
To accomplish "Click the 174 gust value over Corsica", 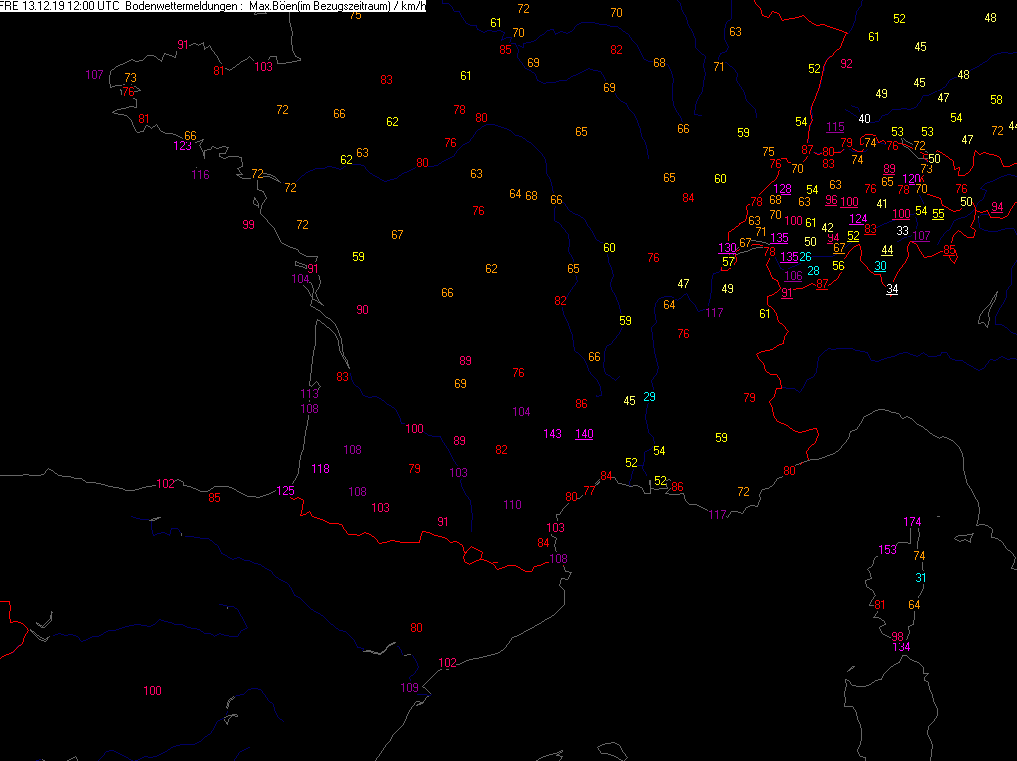I will coord(912,522).
